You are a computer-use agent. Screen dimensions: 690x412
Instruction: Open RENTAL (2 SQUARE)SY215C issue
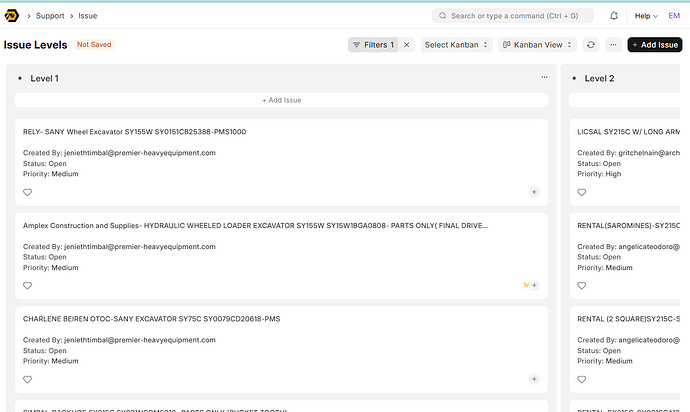coord(628,319)
